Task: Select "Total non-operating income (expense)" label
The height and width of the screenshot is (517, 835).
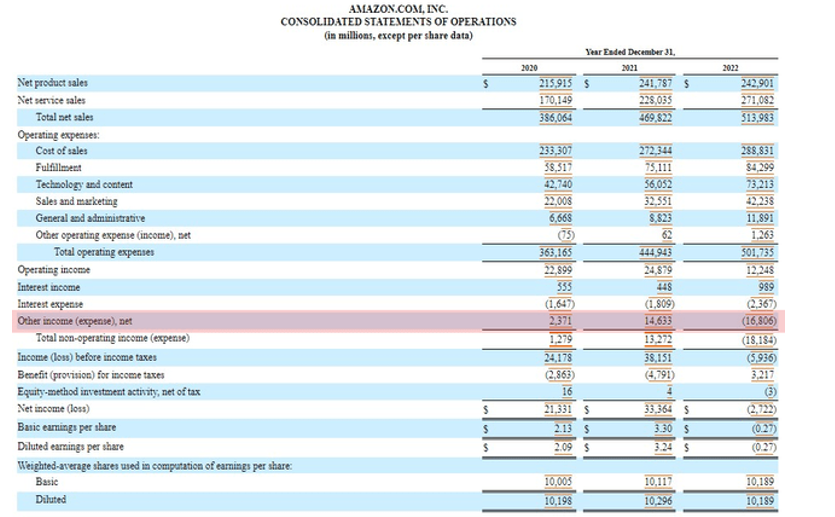Action: [x=112, y=338]
